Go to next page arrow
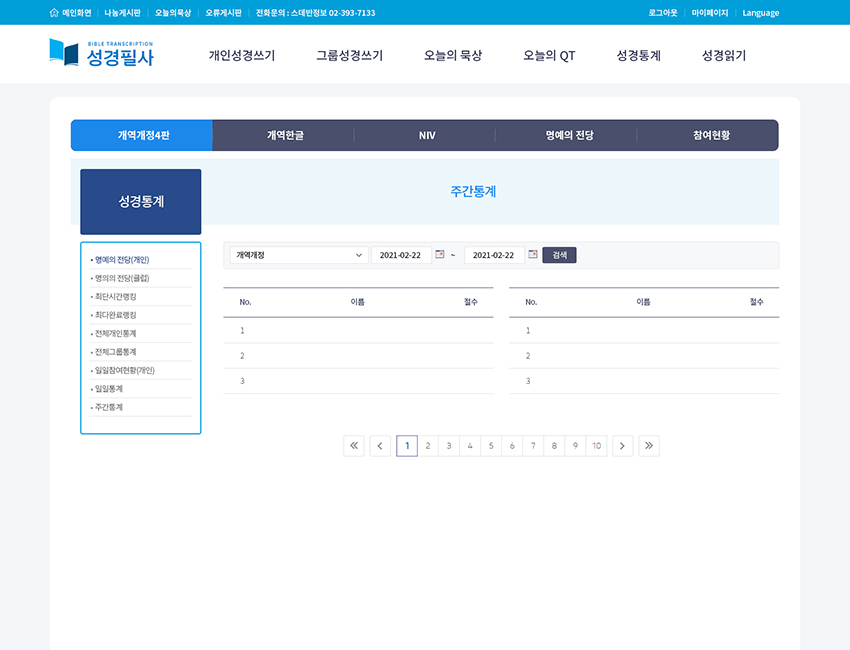 [622, 446]
